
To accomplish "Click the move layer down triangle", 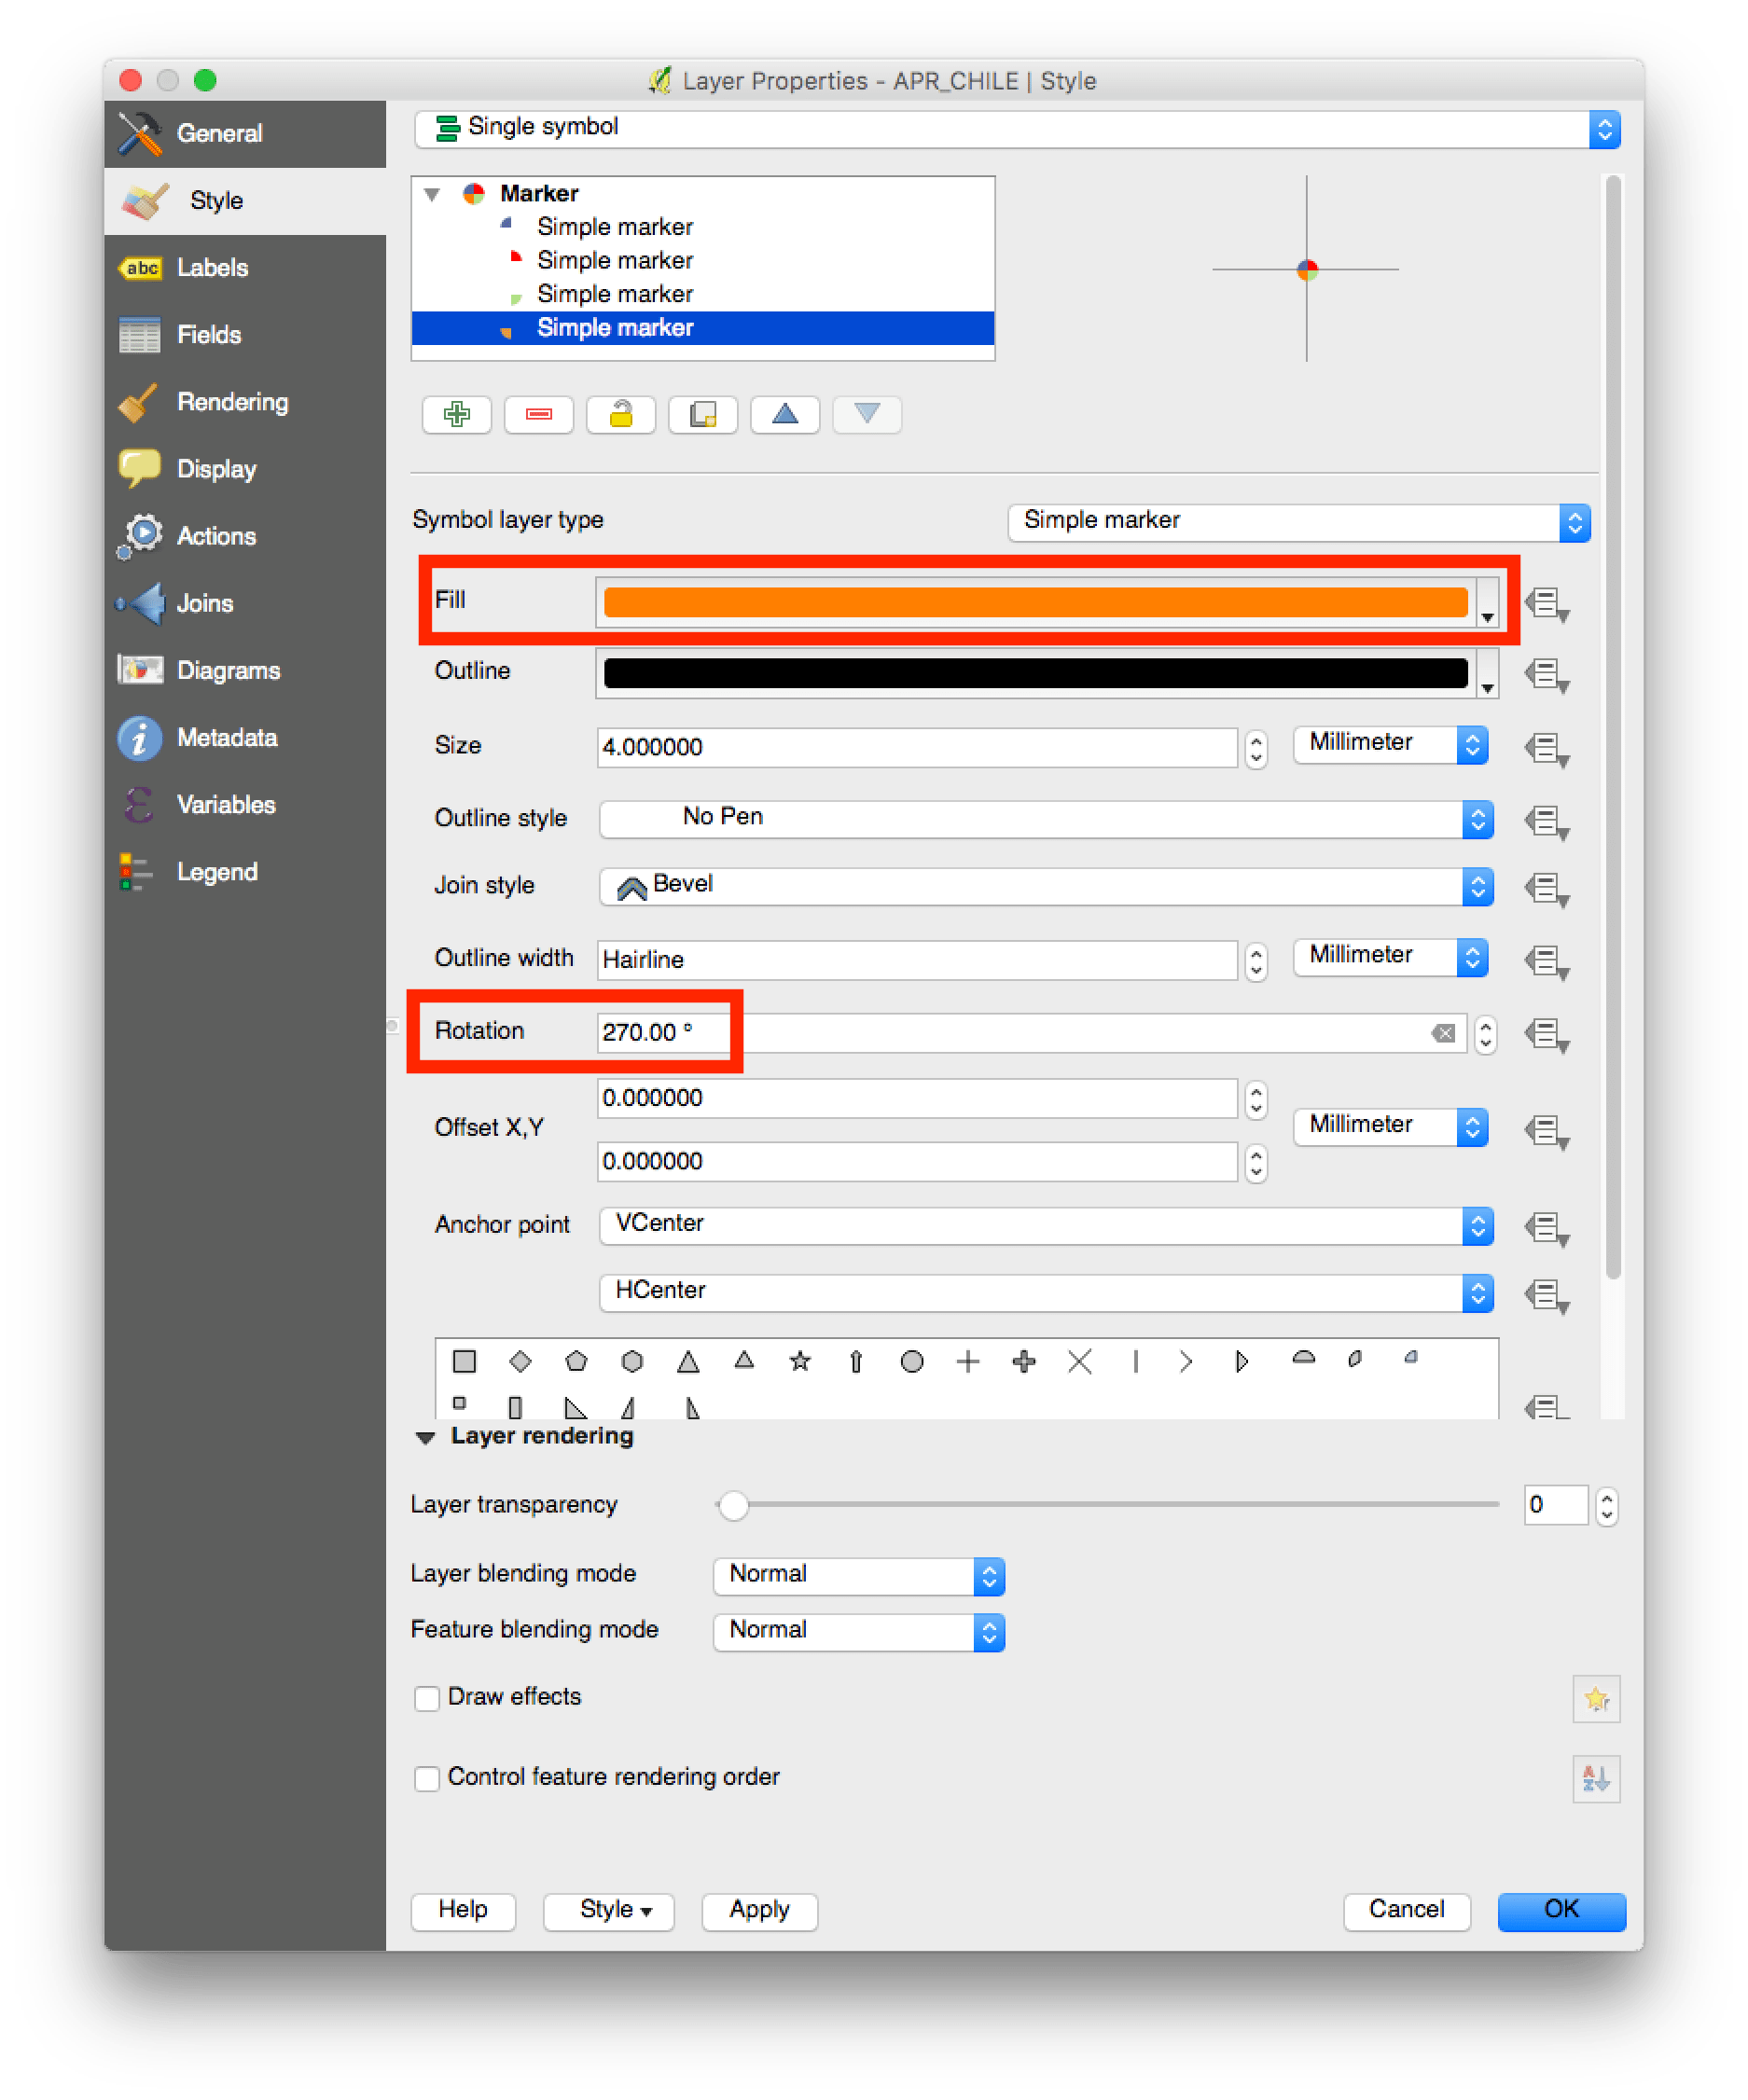I will (x=867, y=414).
